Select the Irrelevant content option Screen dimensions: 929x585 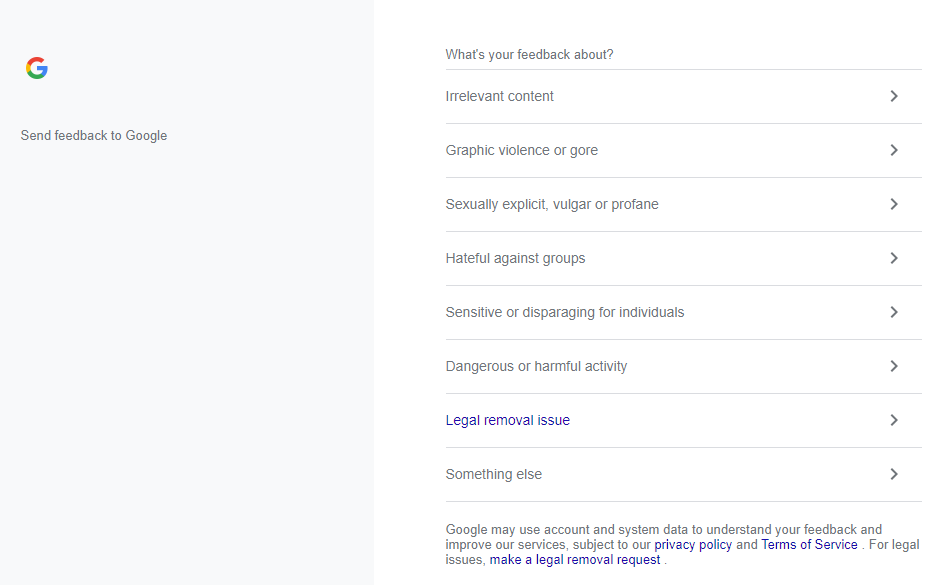click(x=500, y=96)
